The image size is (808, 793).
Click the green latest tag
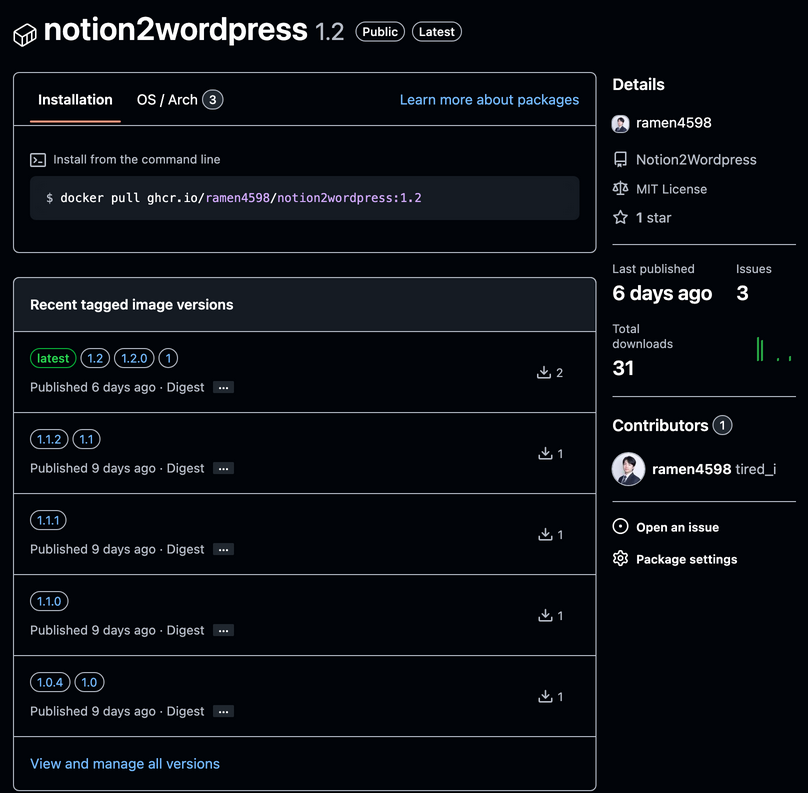(x=53, y=358)
